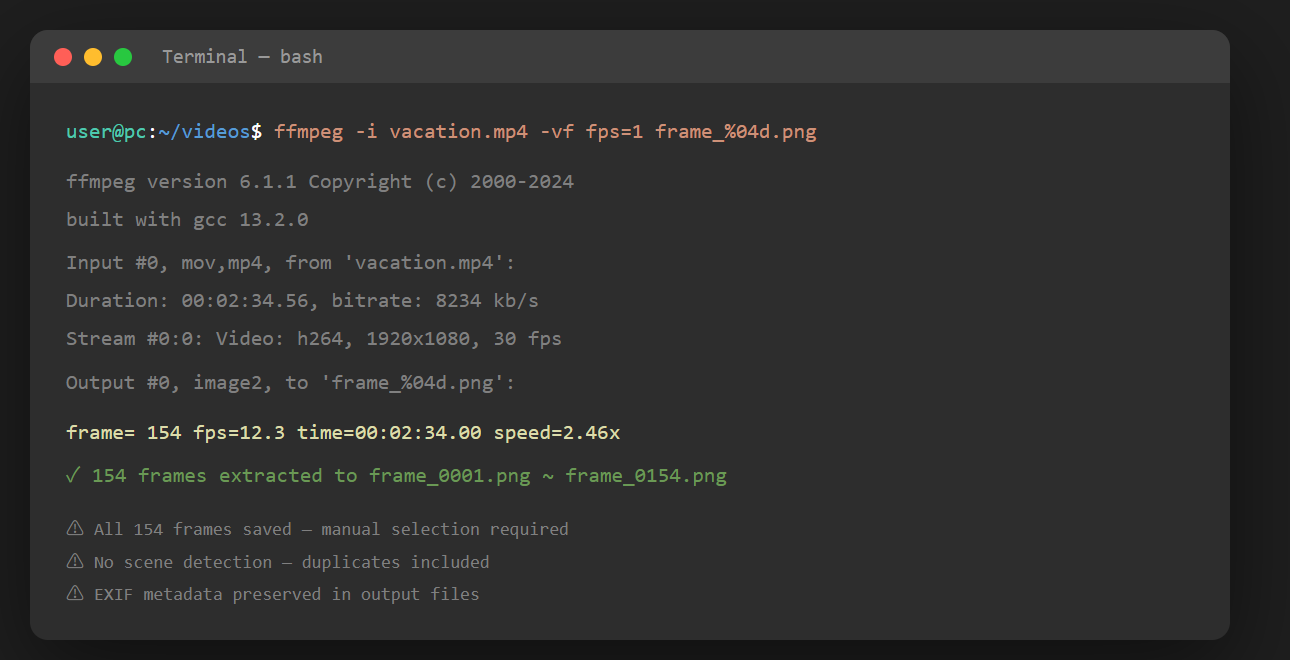Click the 'bitrate: 8234 kb/s' value

click(x=435, y=301)
